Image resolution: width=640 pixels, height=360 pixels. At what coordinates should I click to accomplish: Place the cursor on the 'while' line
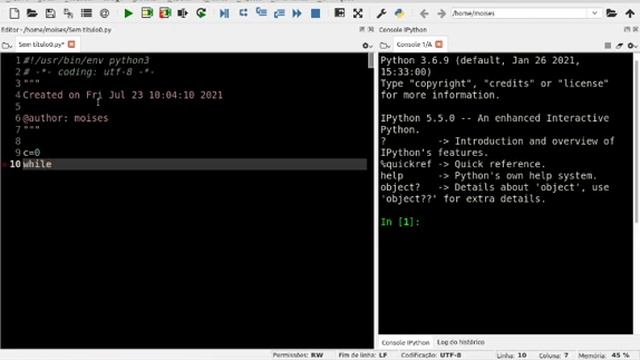click(195, 164)
